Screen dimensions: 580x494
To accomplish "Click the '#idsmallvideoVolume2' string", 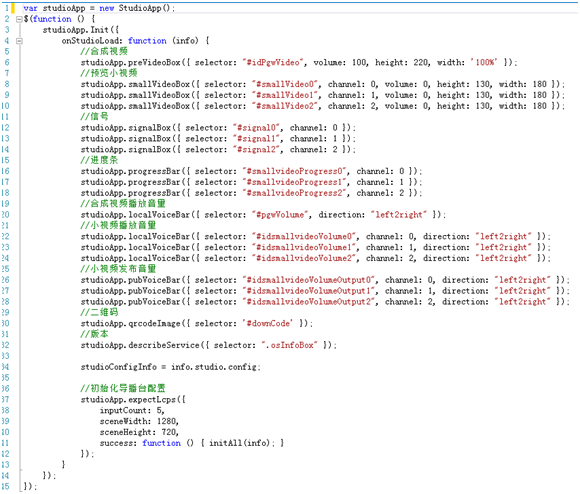I will (x=304, y=258).
